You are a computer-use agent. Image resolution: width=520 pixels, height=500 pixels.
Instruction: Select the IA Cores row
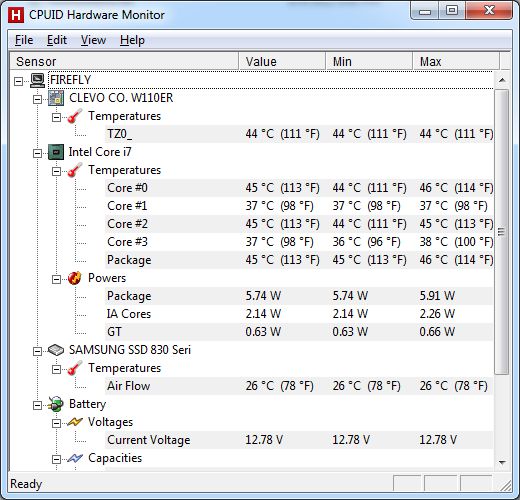click(299, 314)
